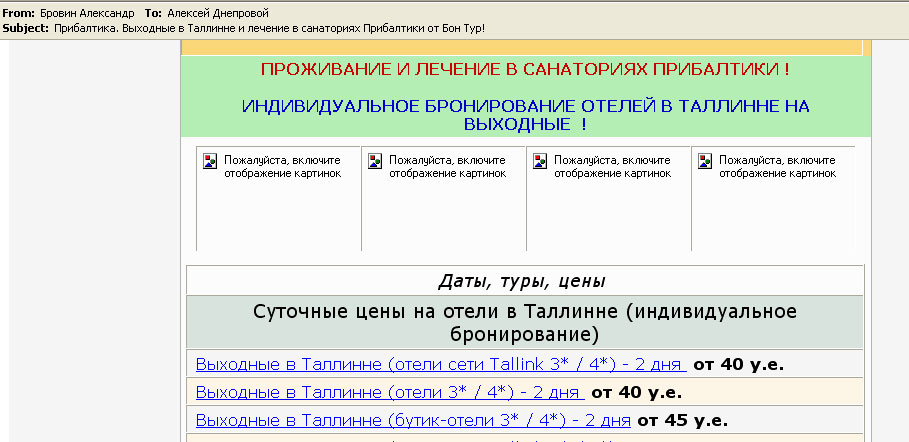Click third 'Пожалуйста, включите отображение картинок' placeholder text

[x=613, y=167]
